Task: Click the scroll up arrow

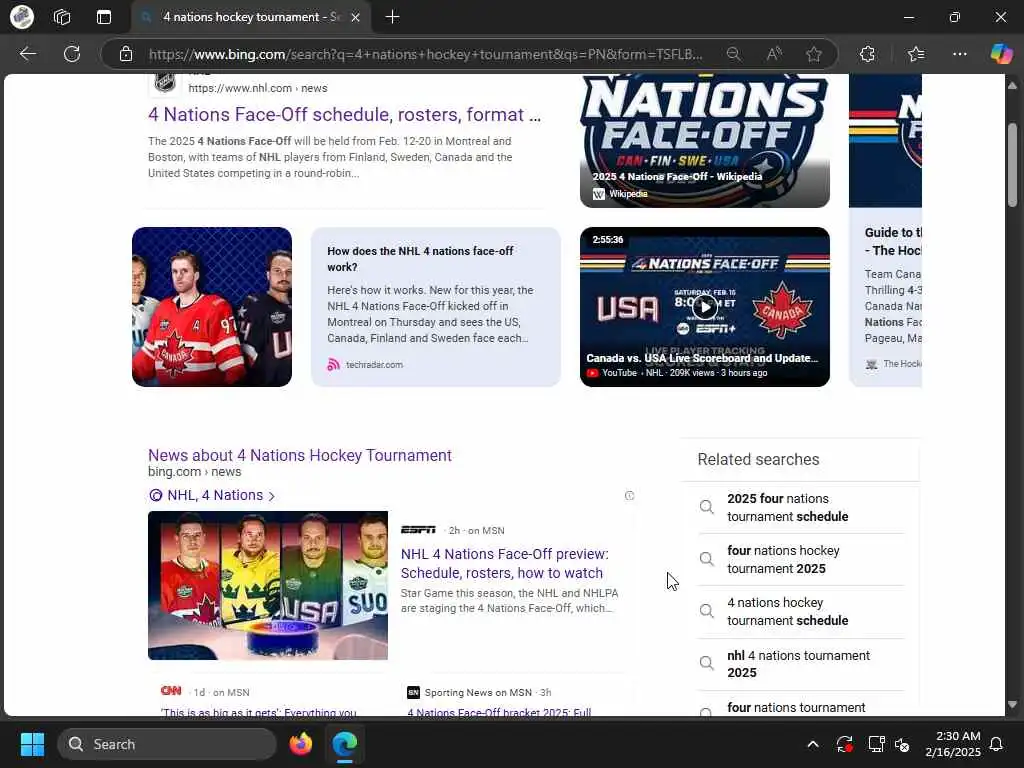Action: 1012,85
